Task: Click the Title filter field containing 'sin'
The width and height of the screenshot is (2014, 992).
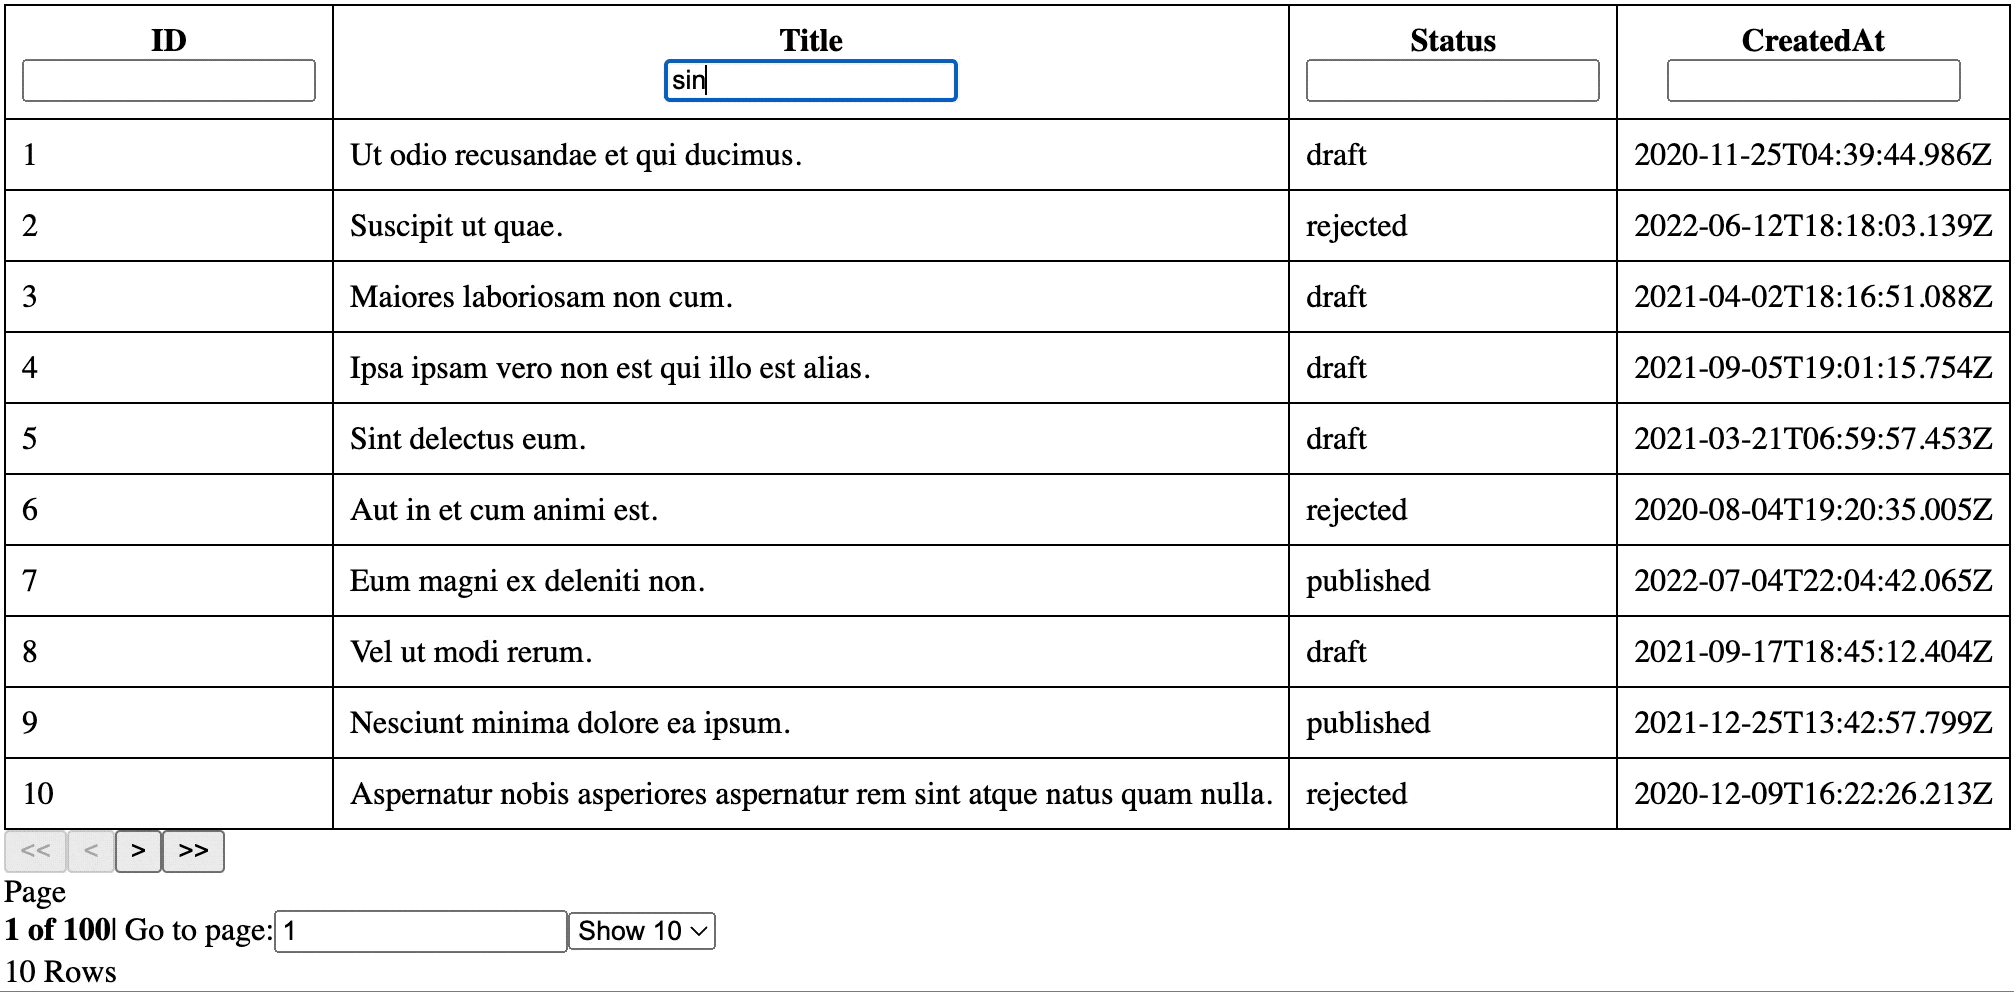Action: (x=810, y=81)
